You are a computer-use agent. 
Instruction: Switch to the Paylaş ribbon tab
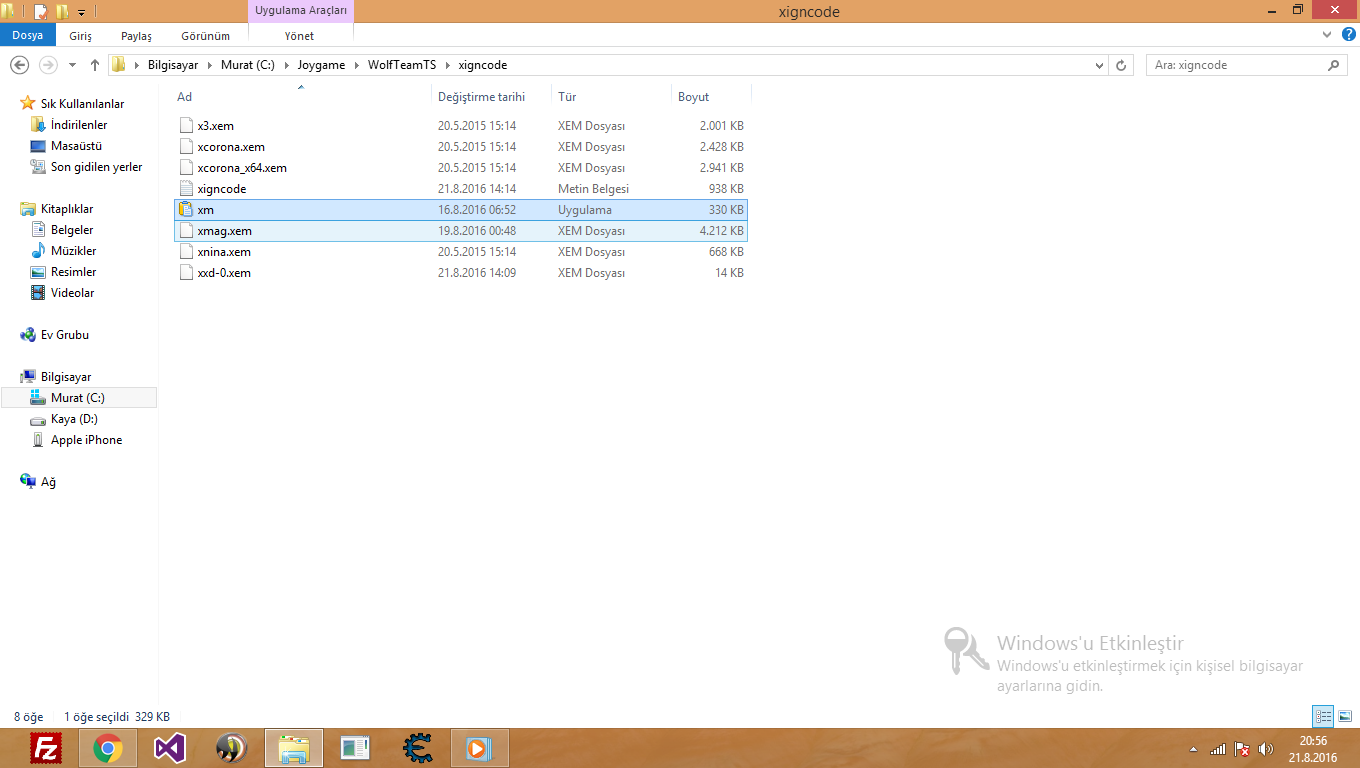(136, 36)
